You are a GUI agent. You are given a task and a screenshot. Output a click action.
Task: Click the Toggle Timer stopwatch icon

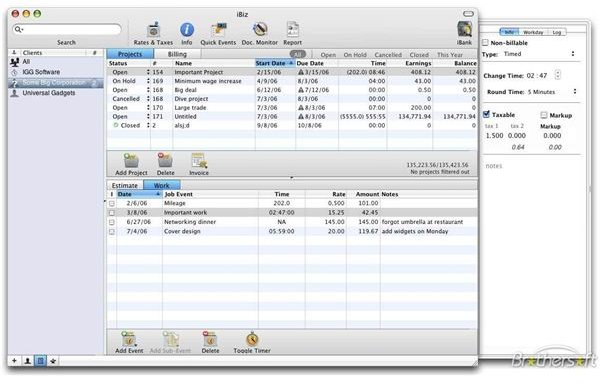[x=252, y=339]
